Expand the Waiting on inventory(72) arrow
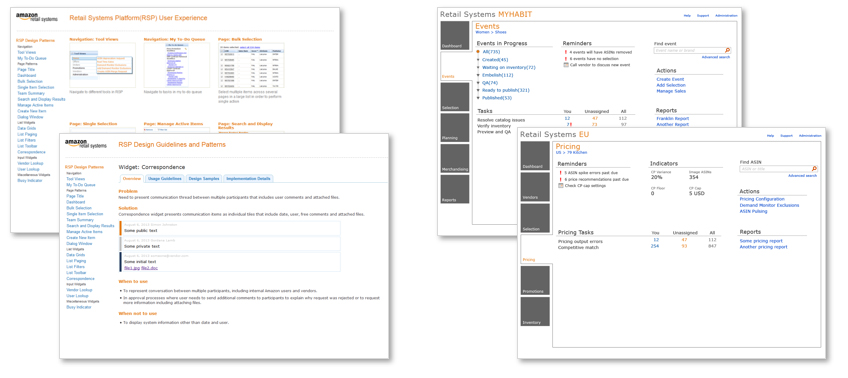 click(x=478, y=67)
